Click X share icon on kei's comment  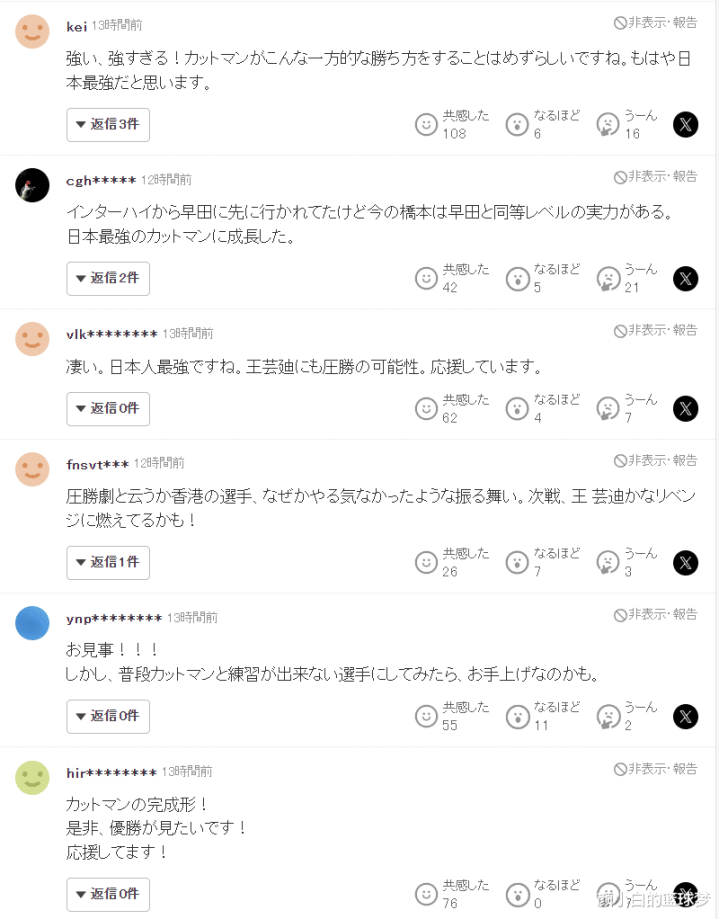coord(685,125)
